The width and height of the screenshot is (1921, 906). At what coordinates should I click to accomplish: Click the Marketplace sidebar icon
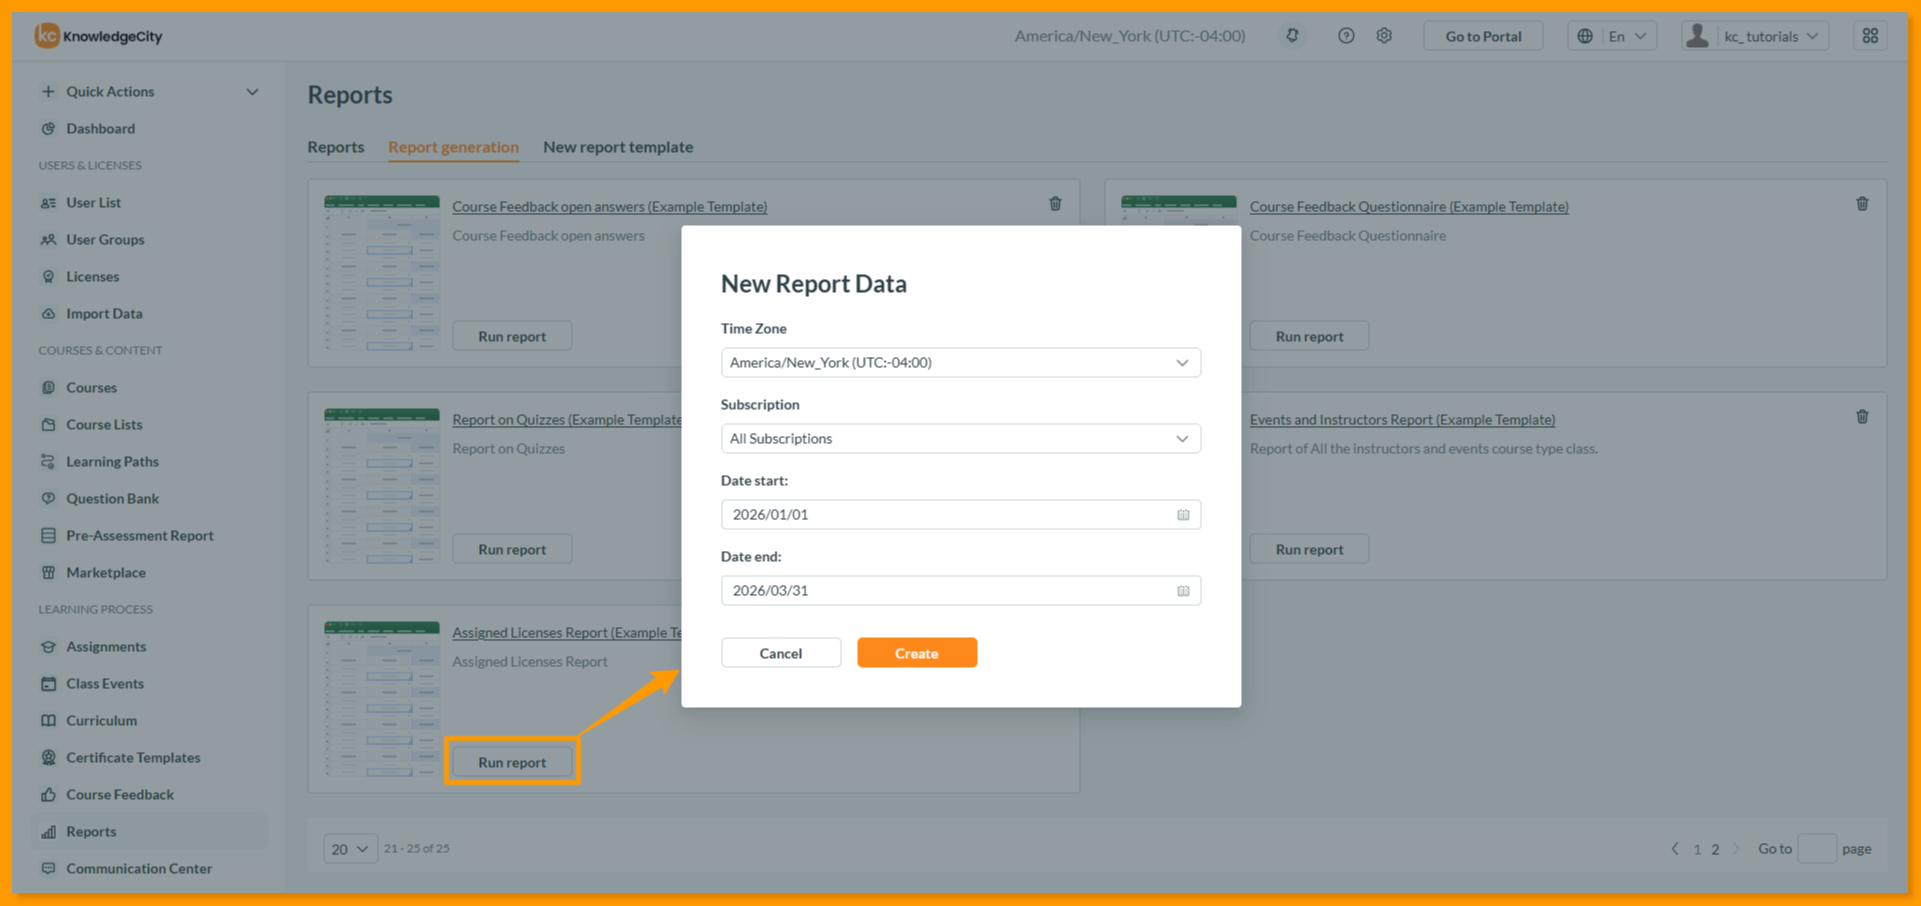(x=48, y=573)
